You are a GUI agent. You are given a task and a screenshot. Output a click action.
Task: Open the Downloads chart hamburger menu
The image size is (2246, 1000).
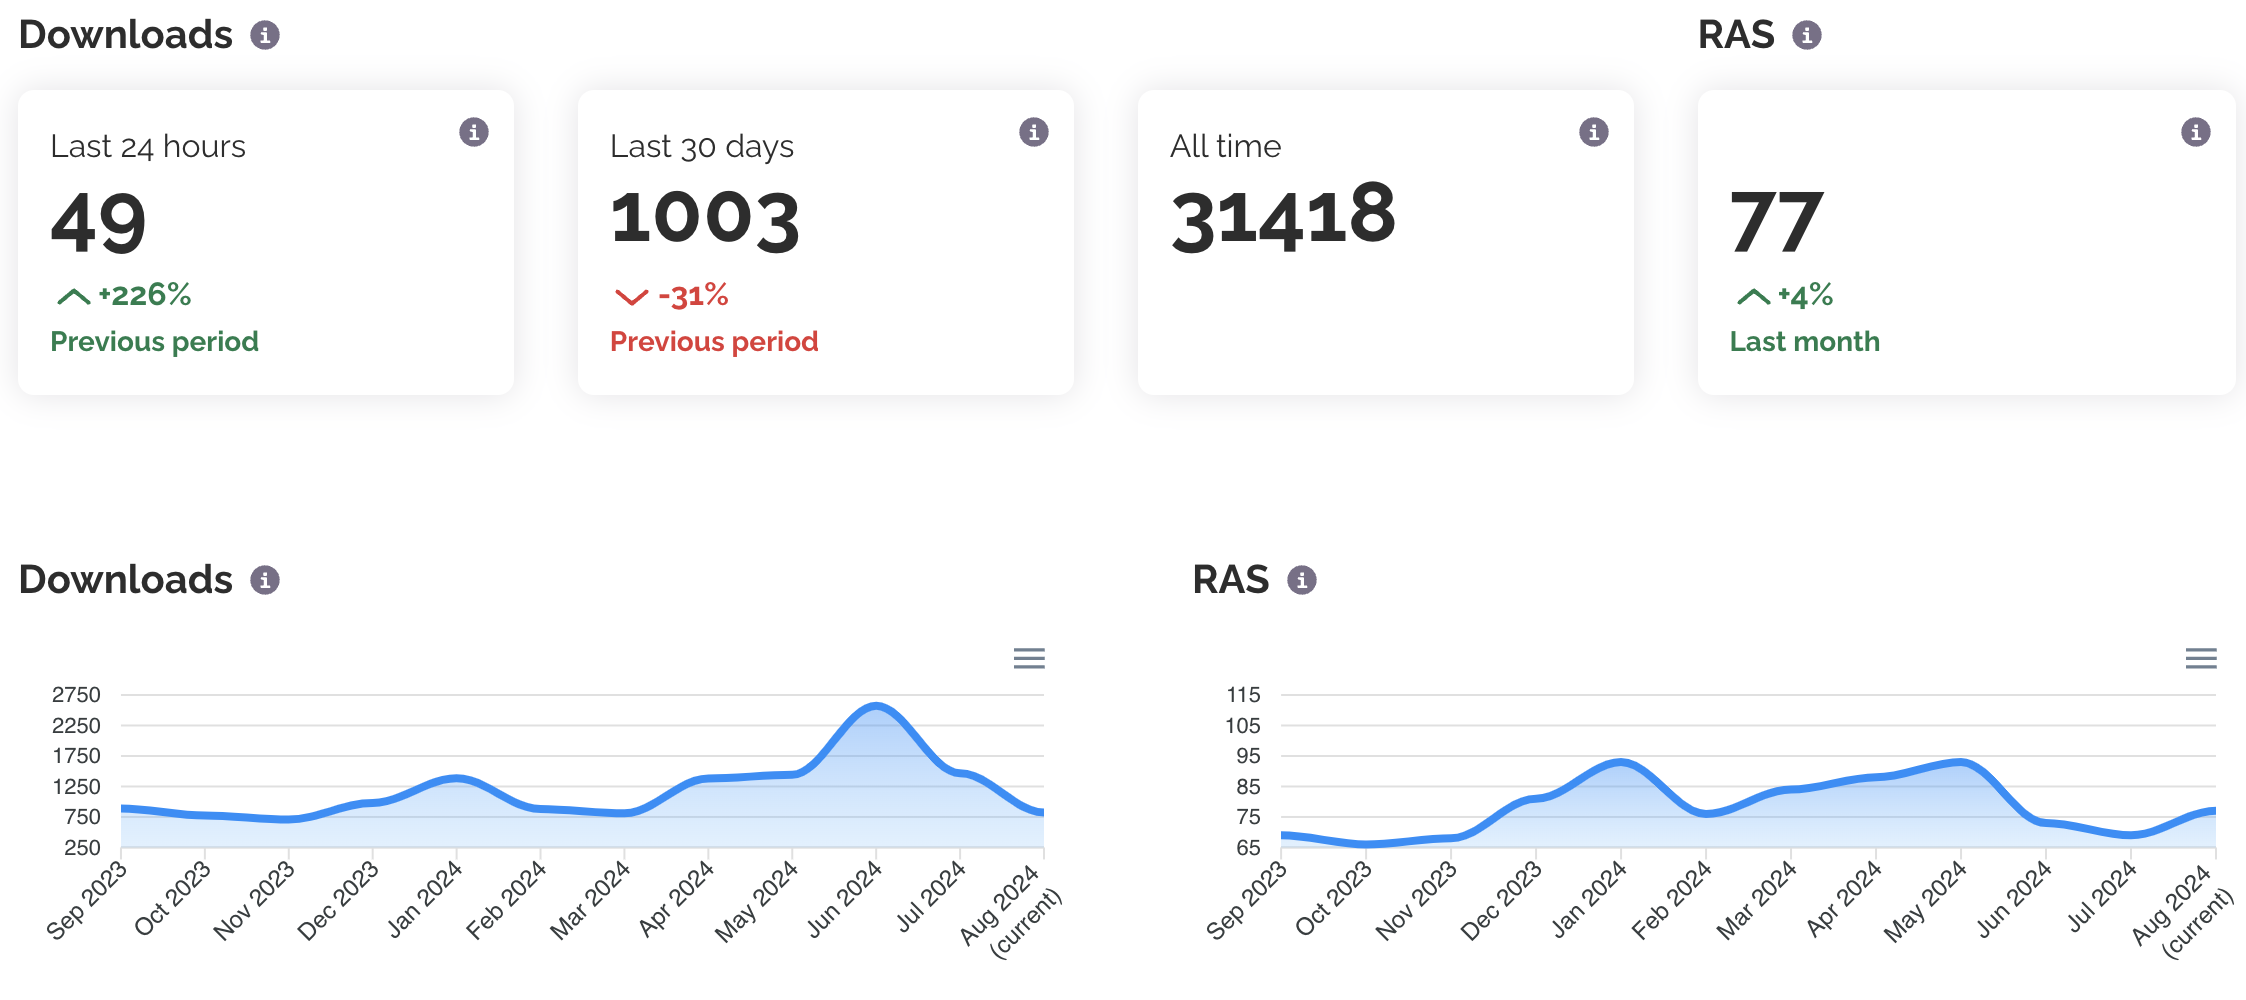point(1029,658)
